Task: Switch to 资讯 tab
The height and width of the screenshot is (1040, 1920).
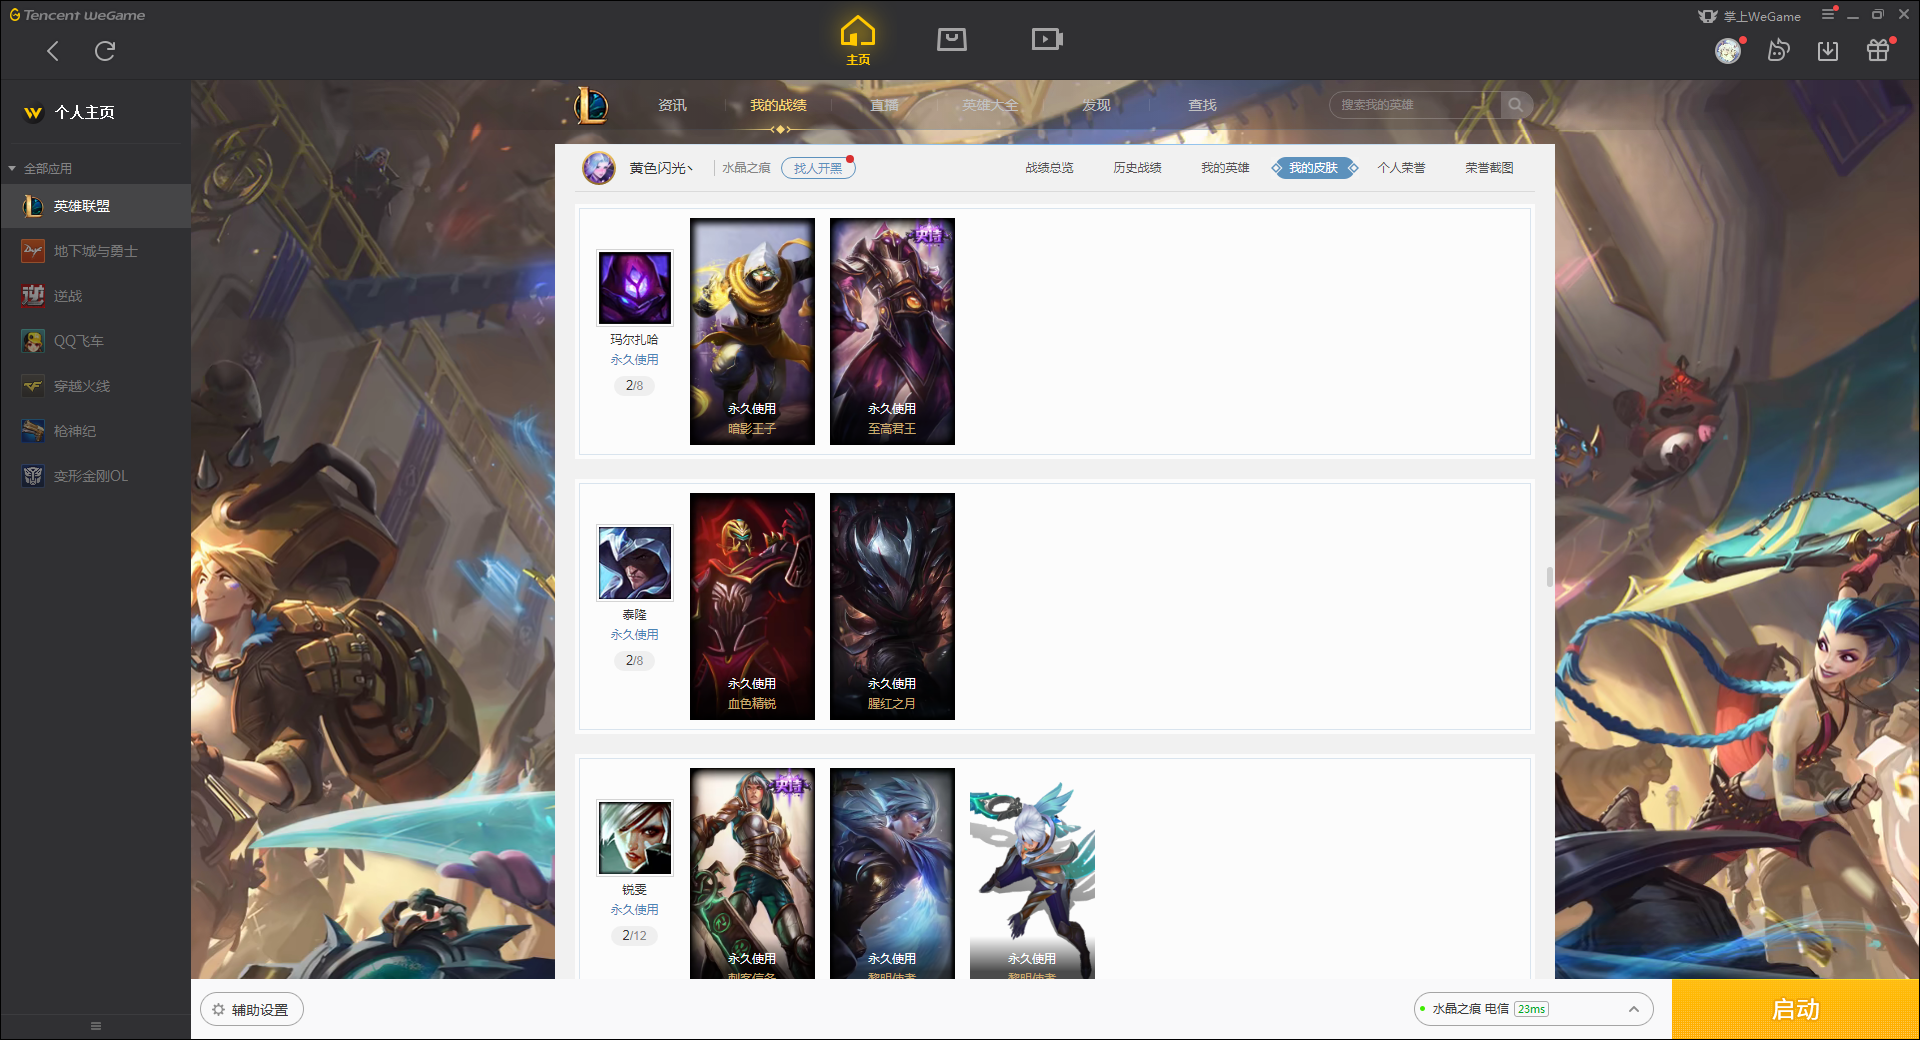Action: click(x=672, y=105)
